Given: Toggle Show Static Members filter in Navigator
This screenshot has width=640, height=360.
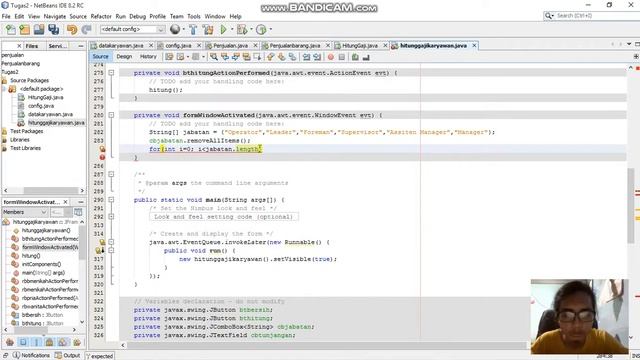Looking at the screenshot, I should 36,342.
